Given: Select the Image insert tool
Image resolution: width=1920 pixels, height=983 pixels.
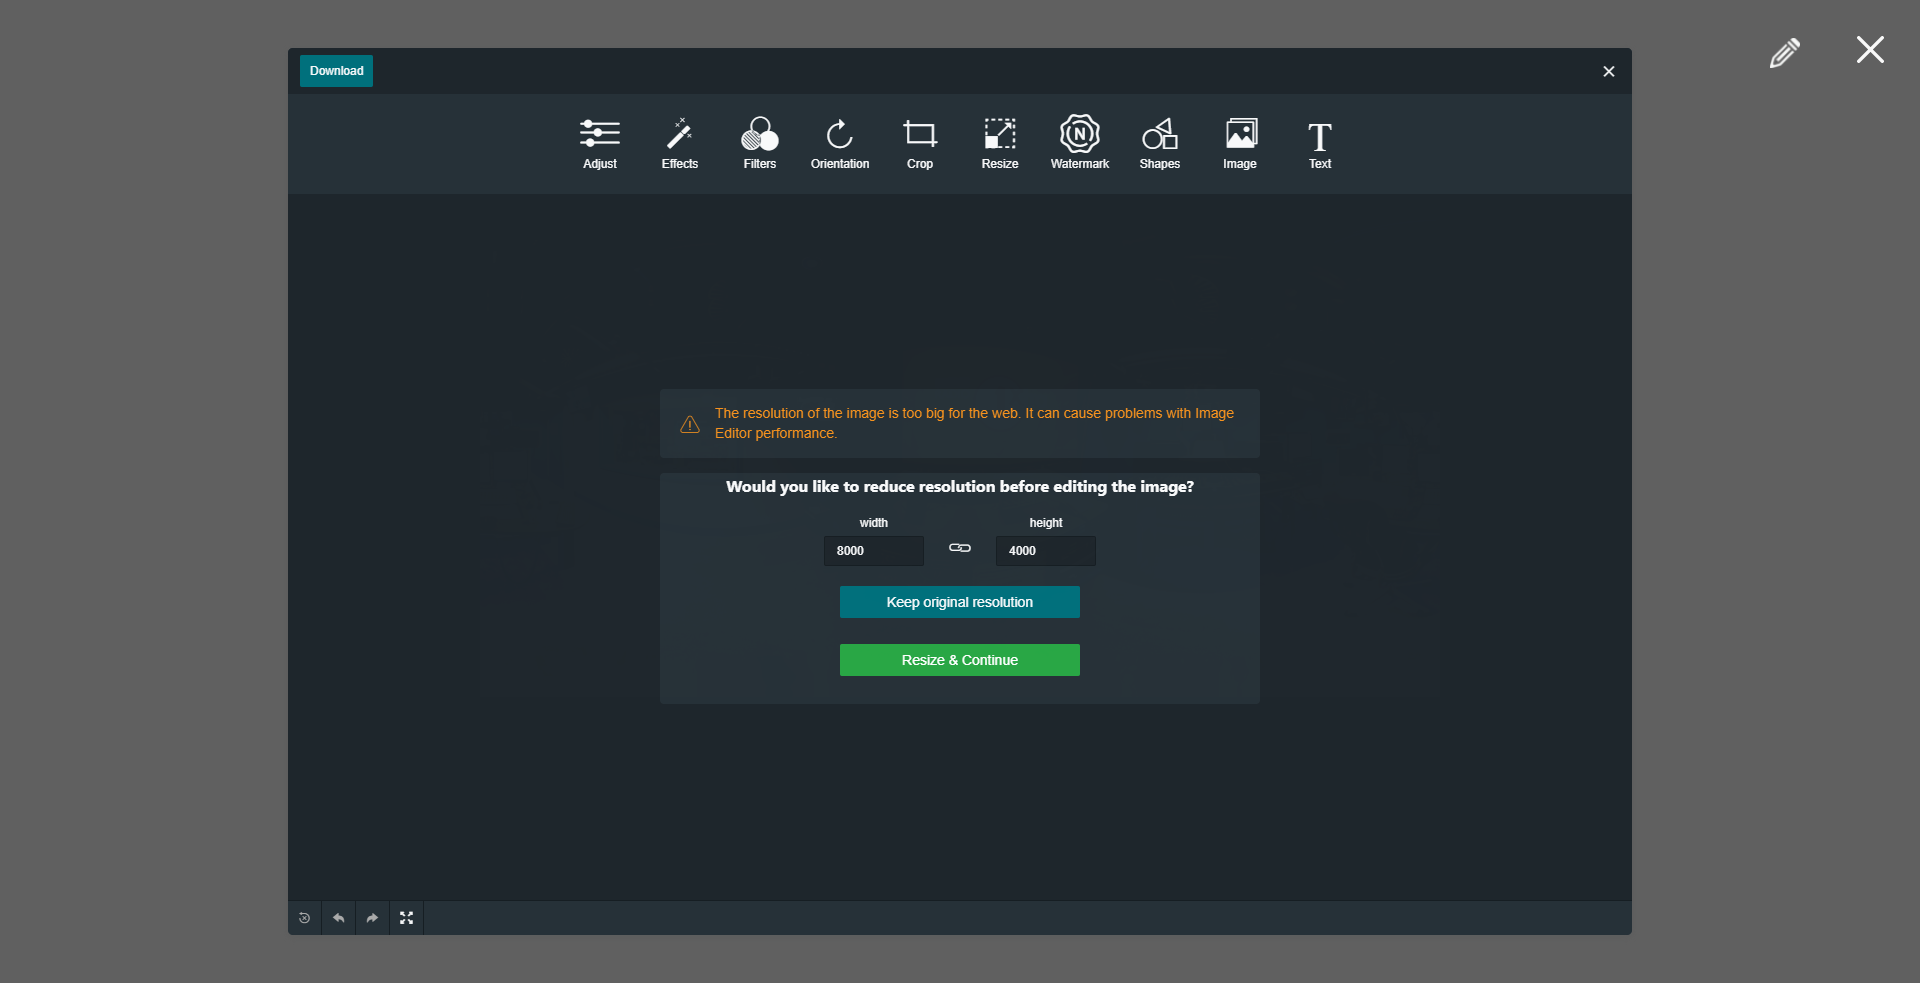Looking at the screenshot, I should [1239, 143].
